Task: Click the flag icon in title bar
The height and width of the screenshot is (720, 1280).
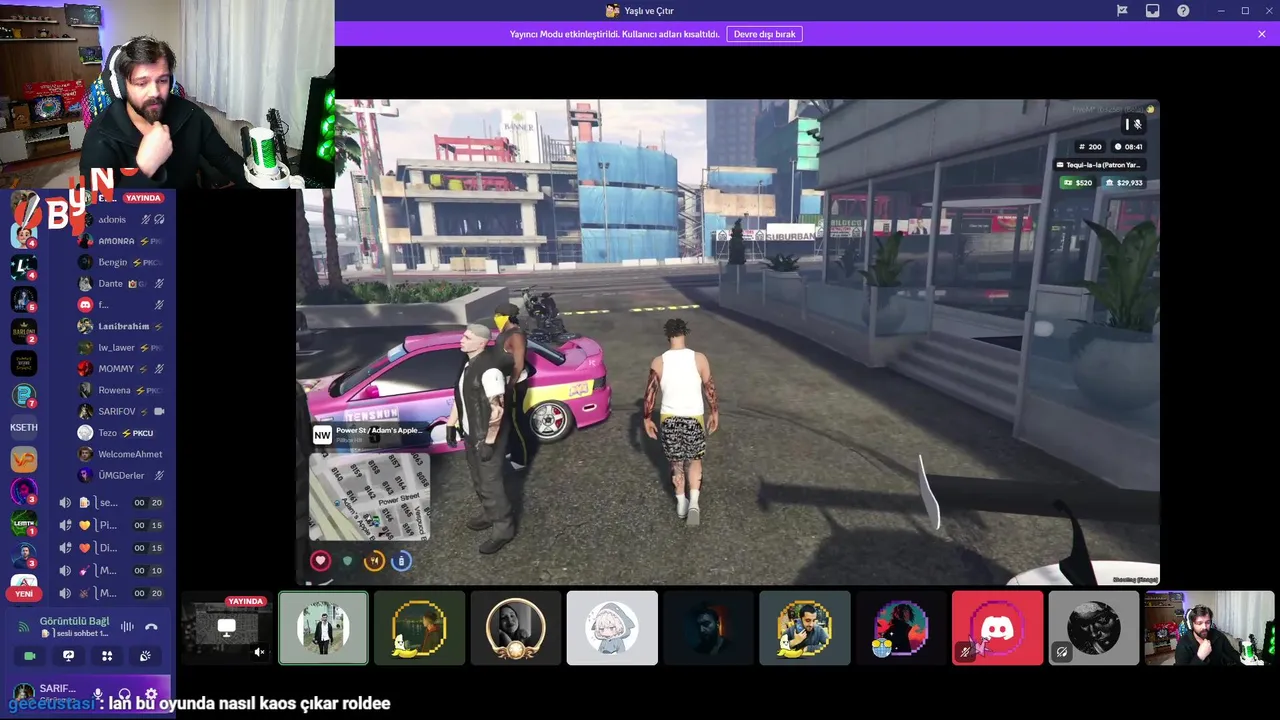Action: (x=1122, y=11)
